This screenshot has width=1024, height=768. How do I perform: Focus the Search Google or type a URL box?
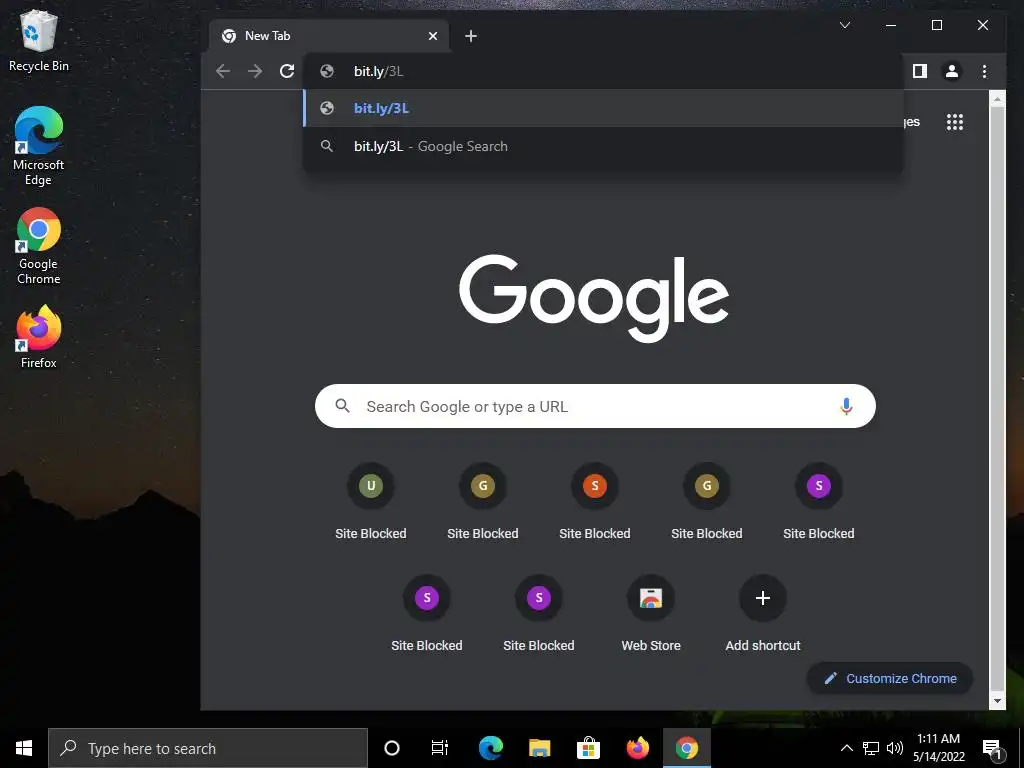[595, 406]
